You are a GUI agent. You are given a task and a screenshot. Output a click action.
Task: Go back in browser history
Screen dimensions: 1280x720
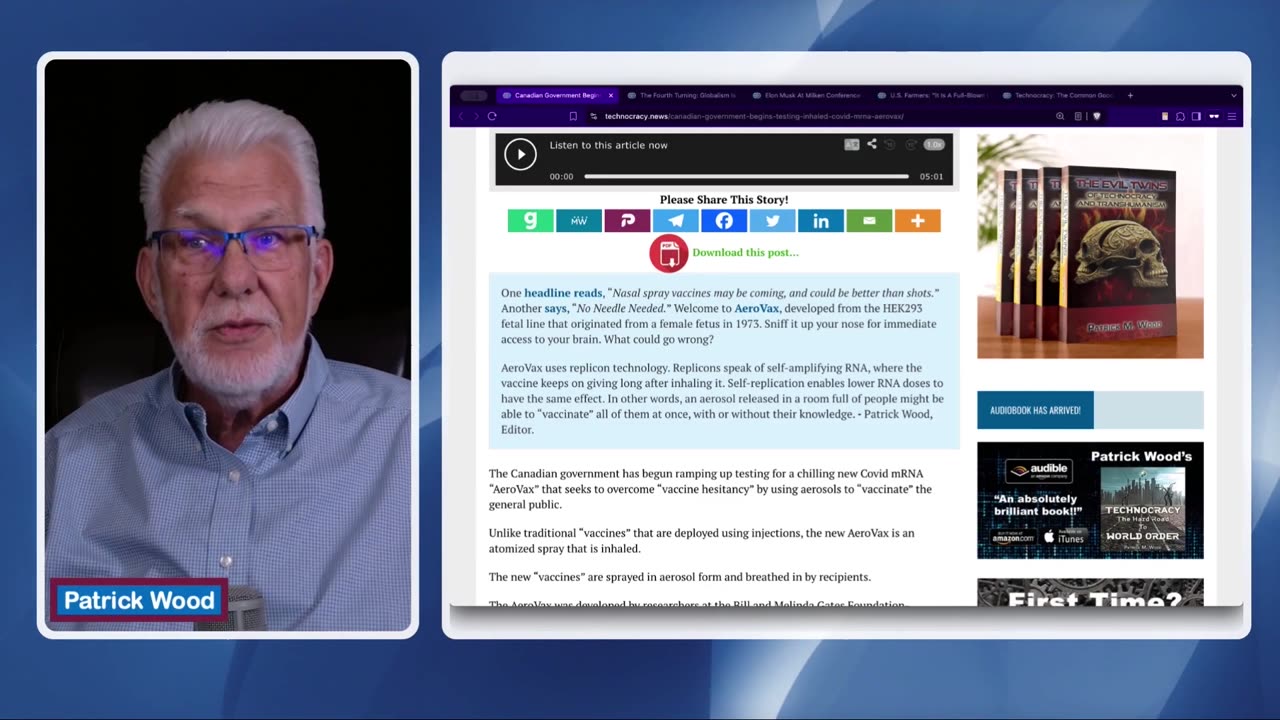point(460,116)
